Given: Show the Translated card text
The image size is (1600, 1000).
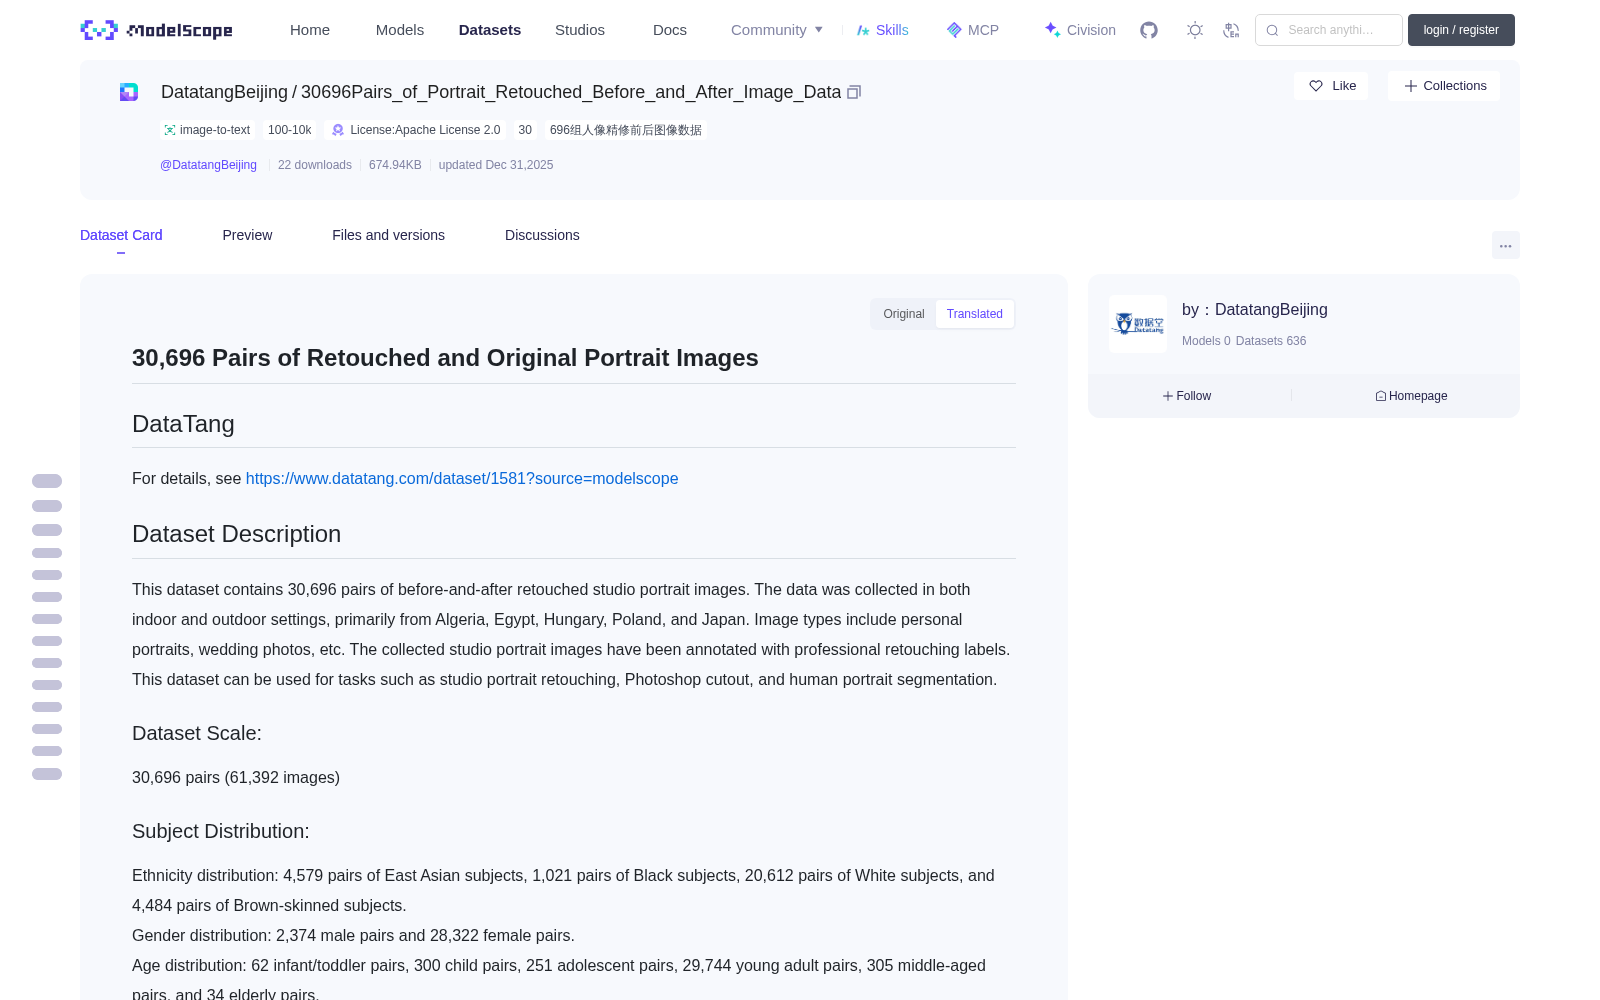Looking at the screenshot, I should pyautogui.click(x=975, y=314).
